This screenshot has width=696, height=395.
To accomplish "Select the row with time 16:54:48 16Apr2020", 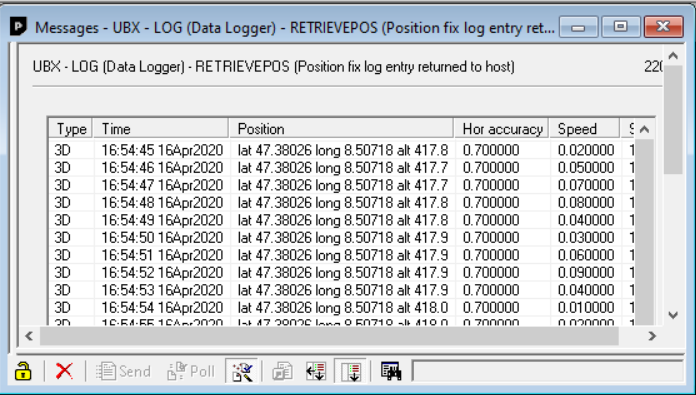I will (342, 202).
